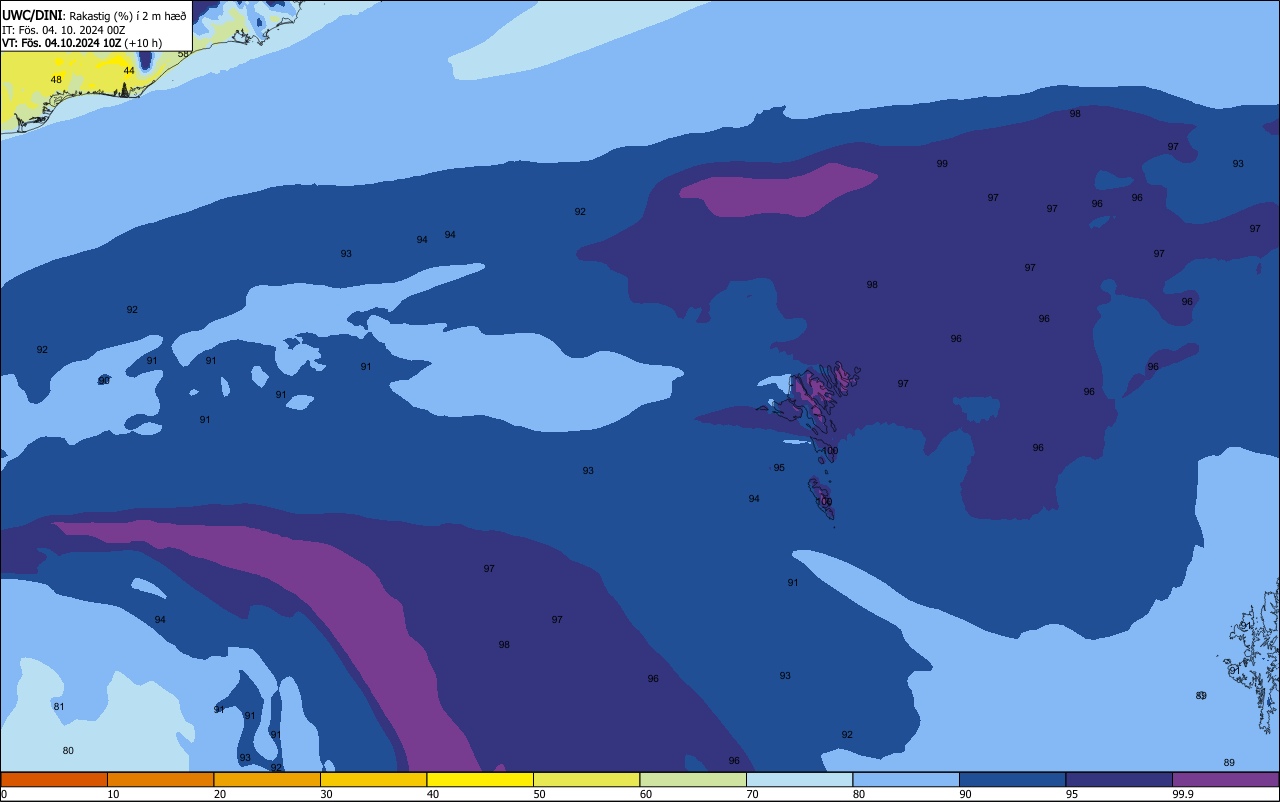Viewport: 1280px width, 802px height.
Task: Click the humidity value 81 on the map
Action: tap(59, 707)
